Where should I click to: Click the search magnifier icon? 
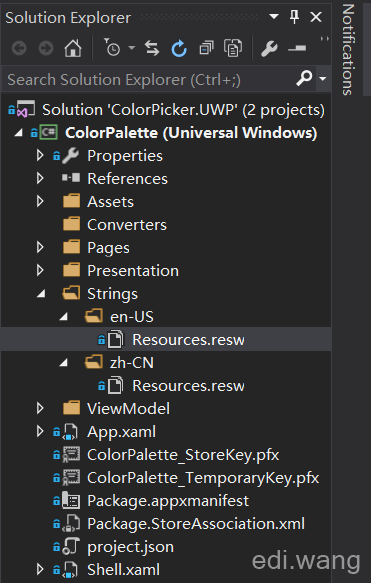(304, 78)
